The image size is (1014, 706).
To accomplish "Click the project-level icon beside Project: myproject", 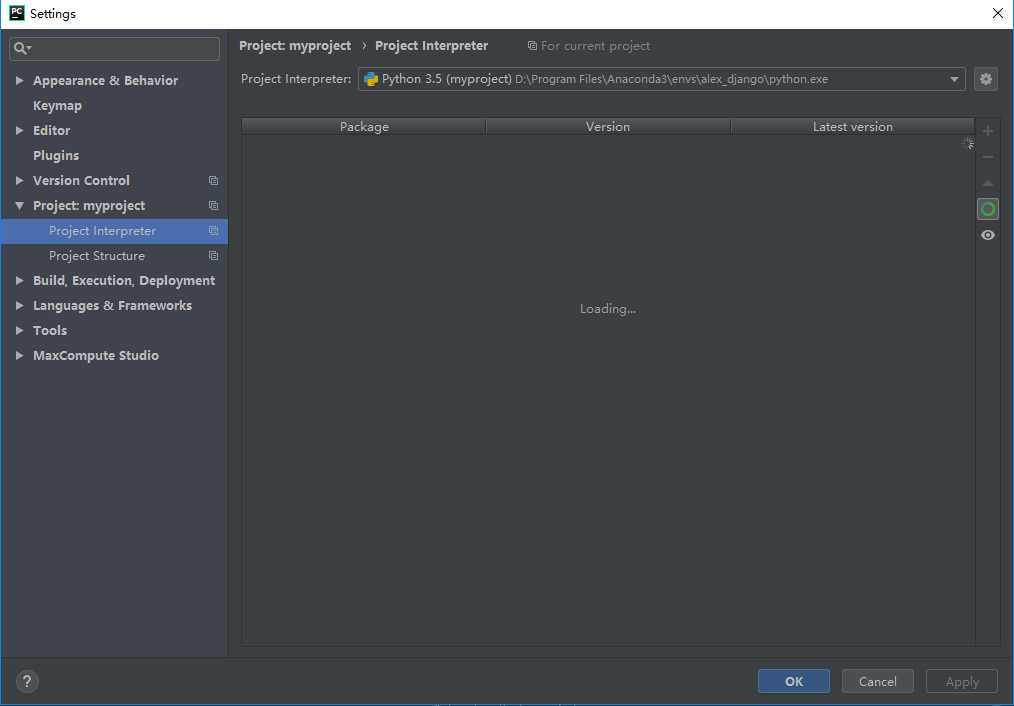I will click(213, 206).
